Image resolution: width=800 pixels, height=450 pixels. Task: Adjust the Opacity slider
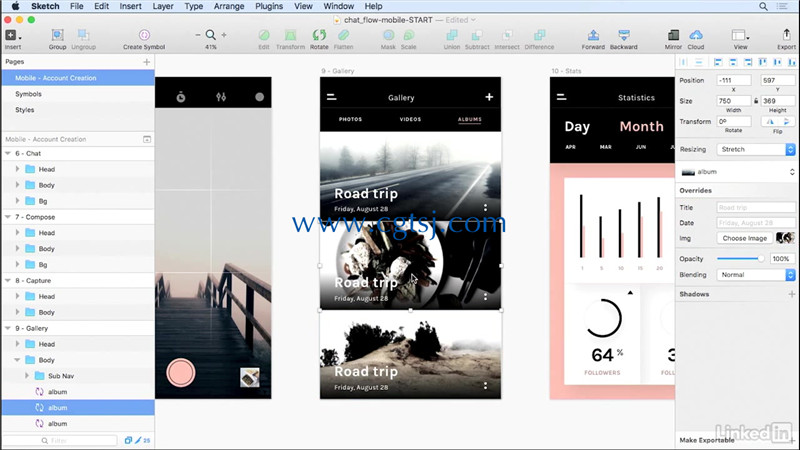741,259
